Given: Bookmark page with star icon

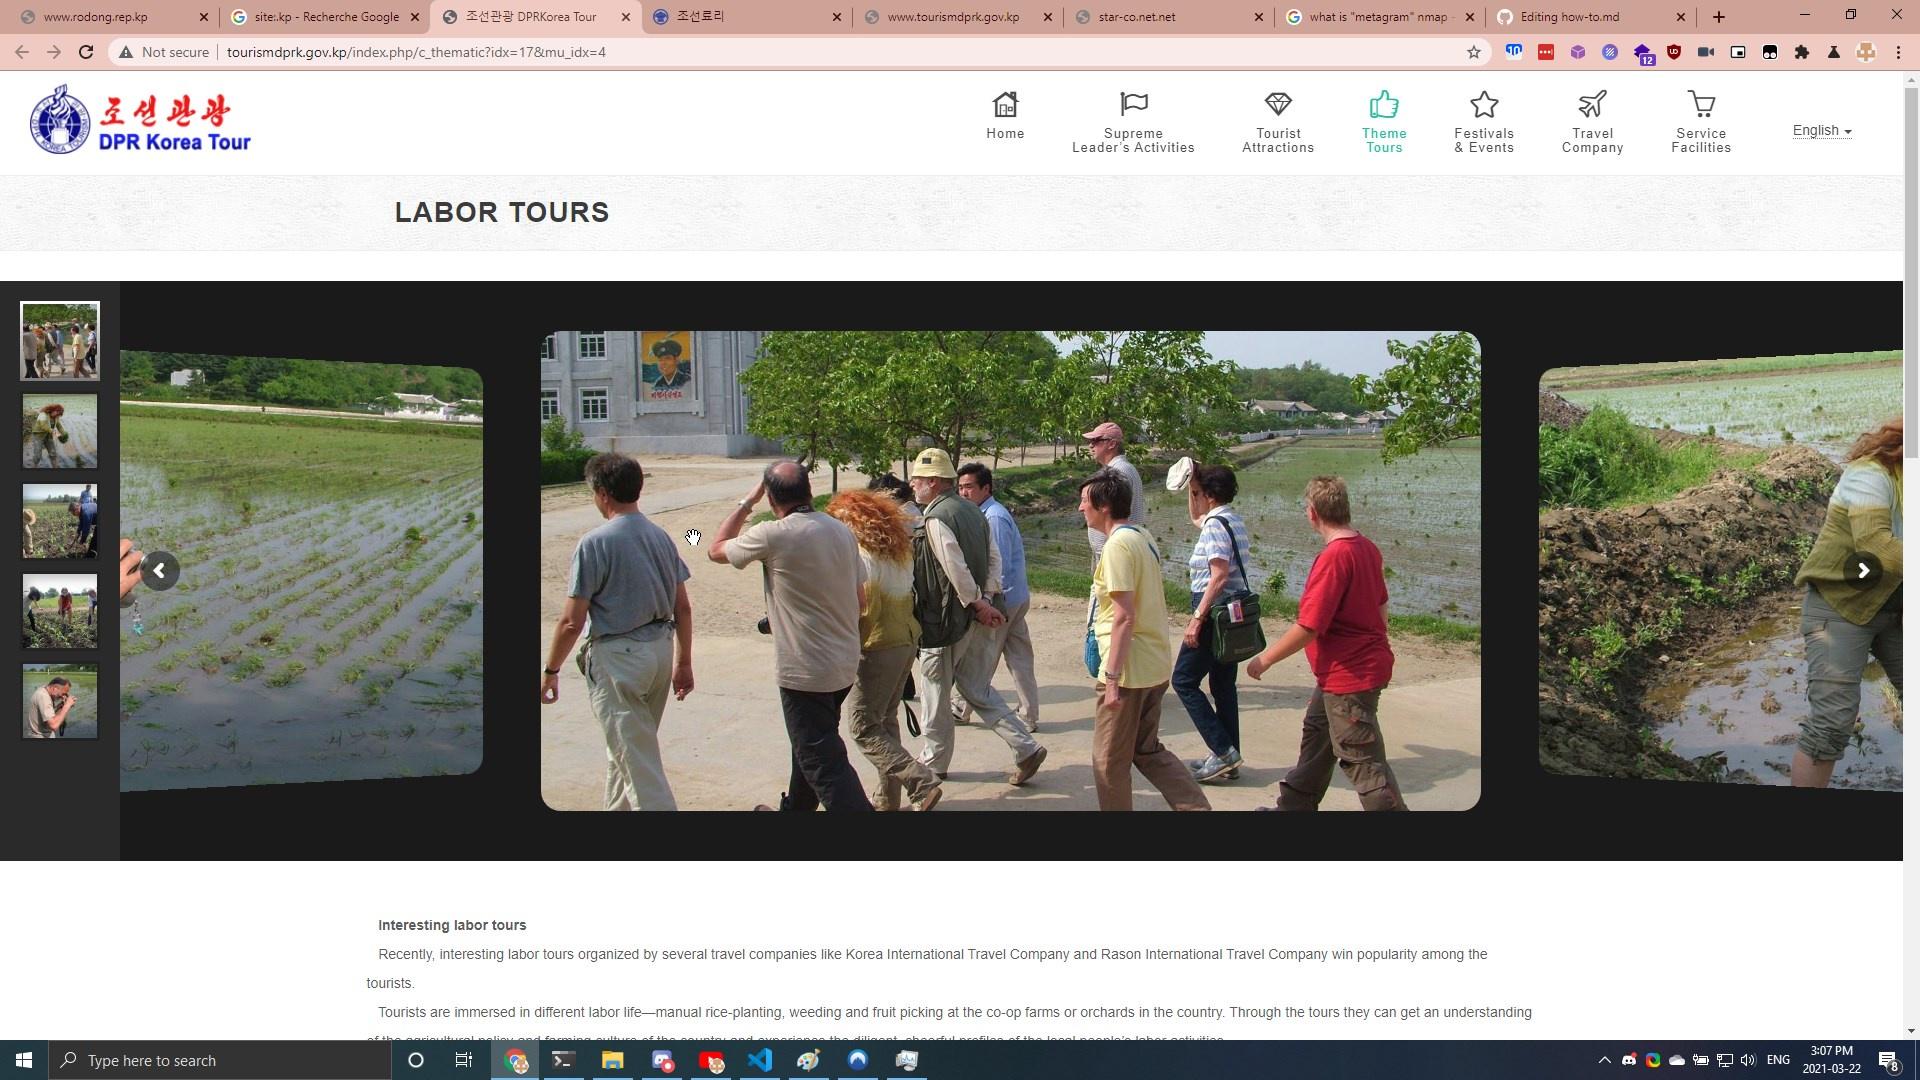Looking at the screenshot, I should [1473, 52].
